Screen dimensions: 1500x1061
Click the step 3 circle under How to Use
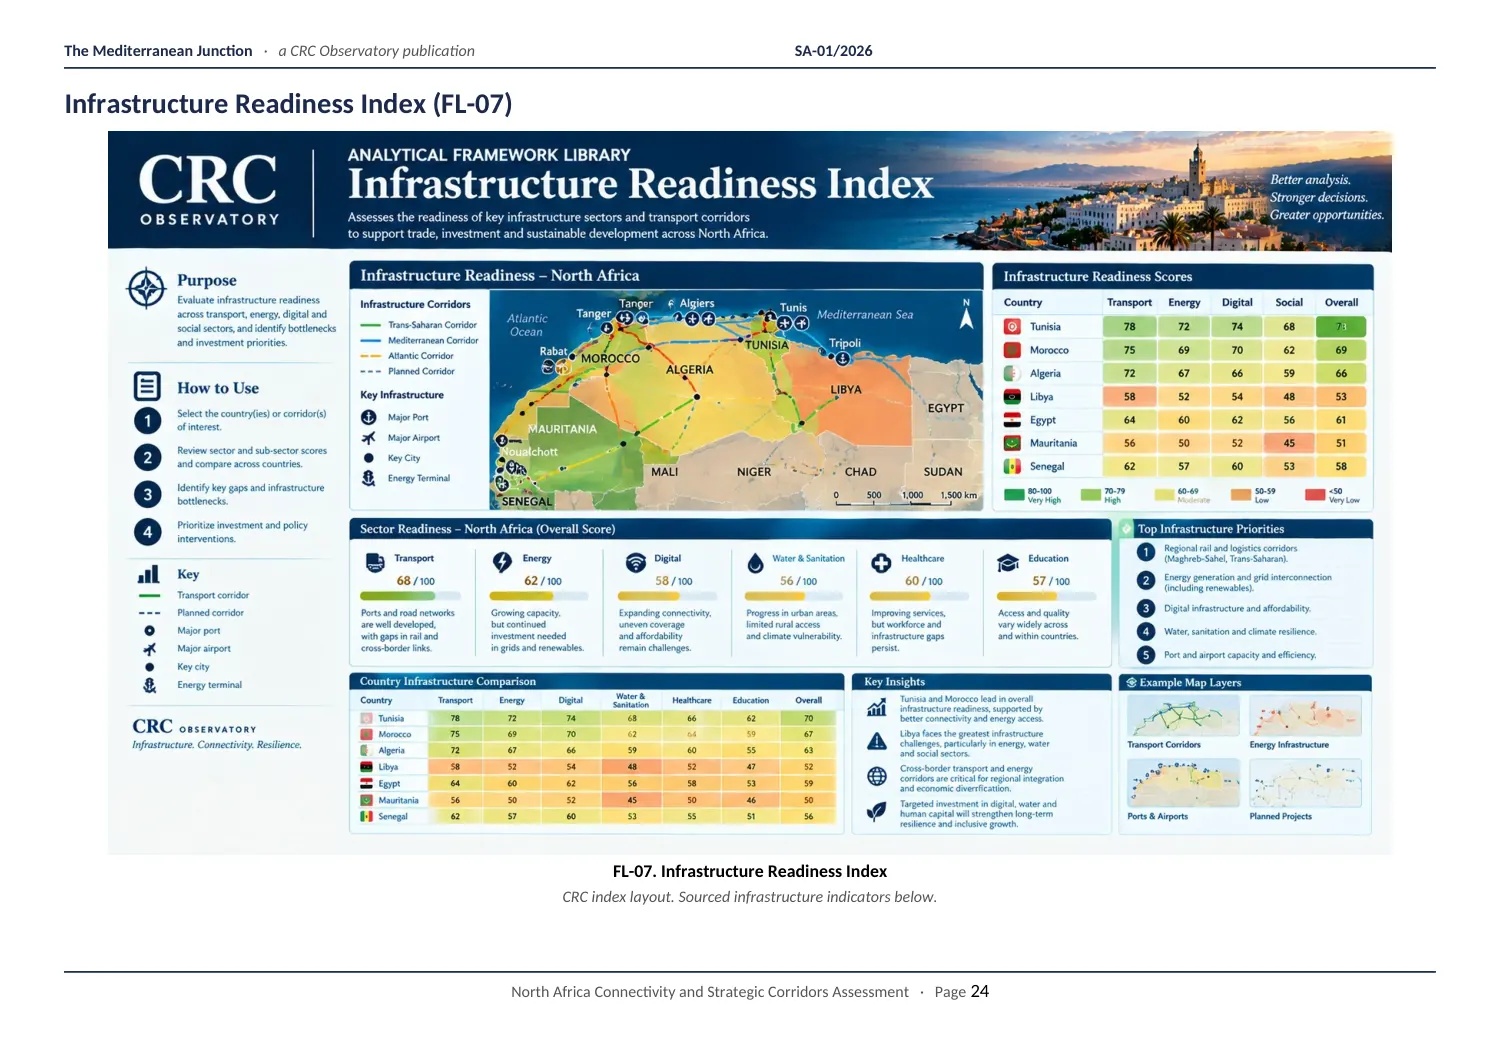point(147,494)
